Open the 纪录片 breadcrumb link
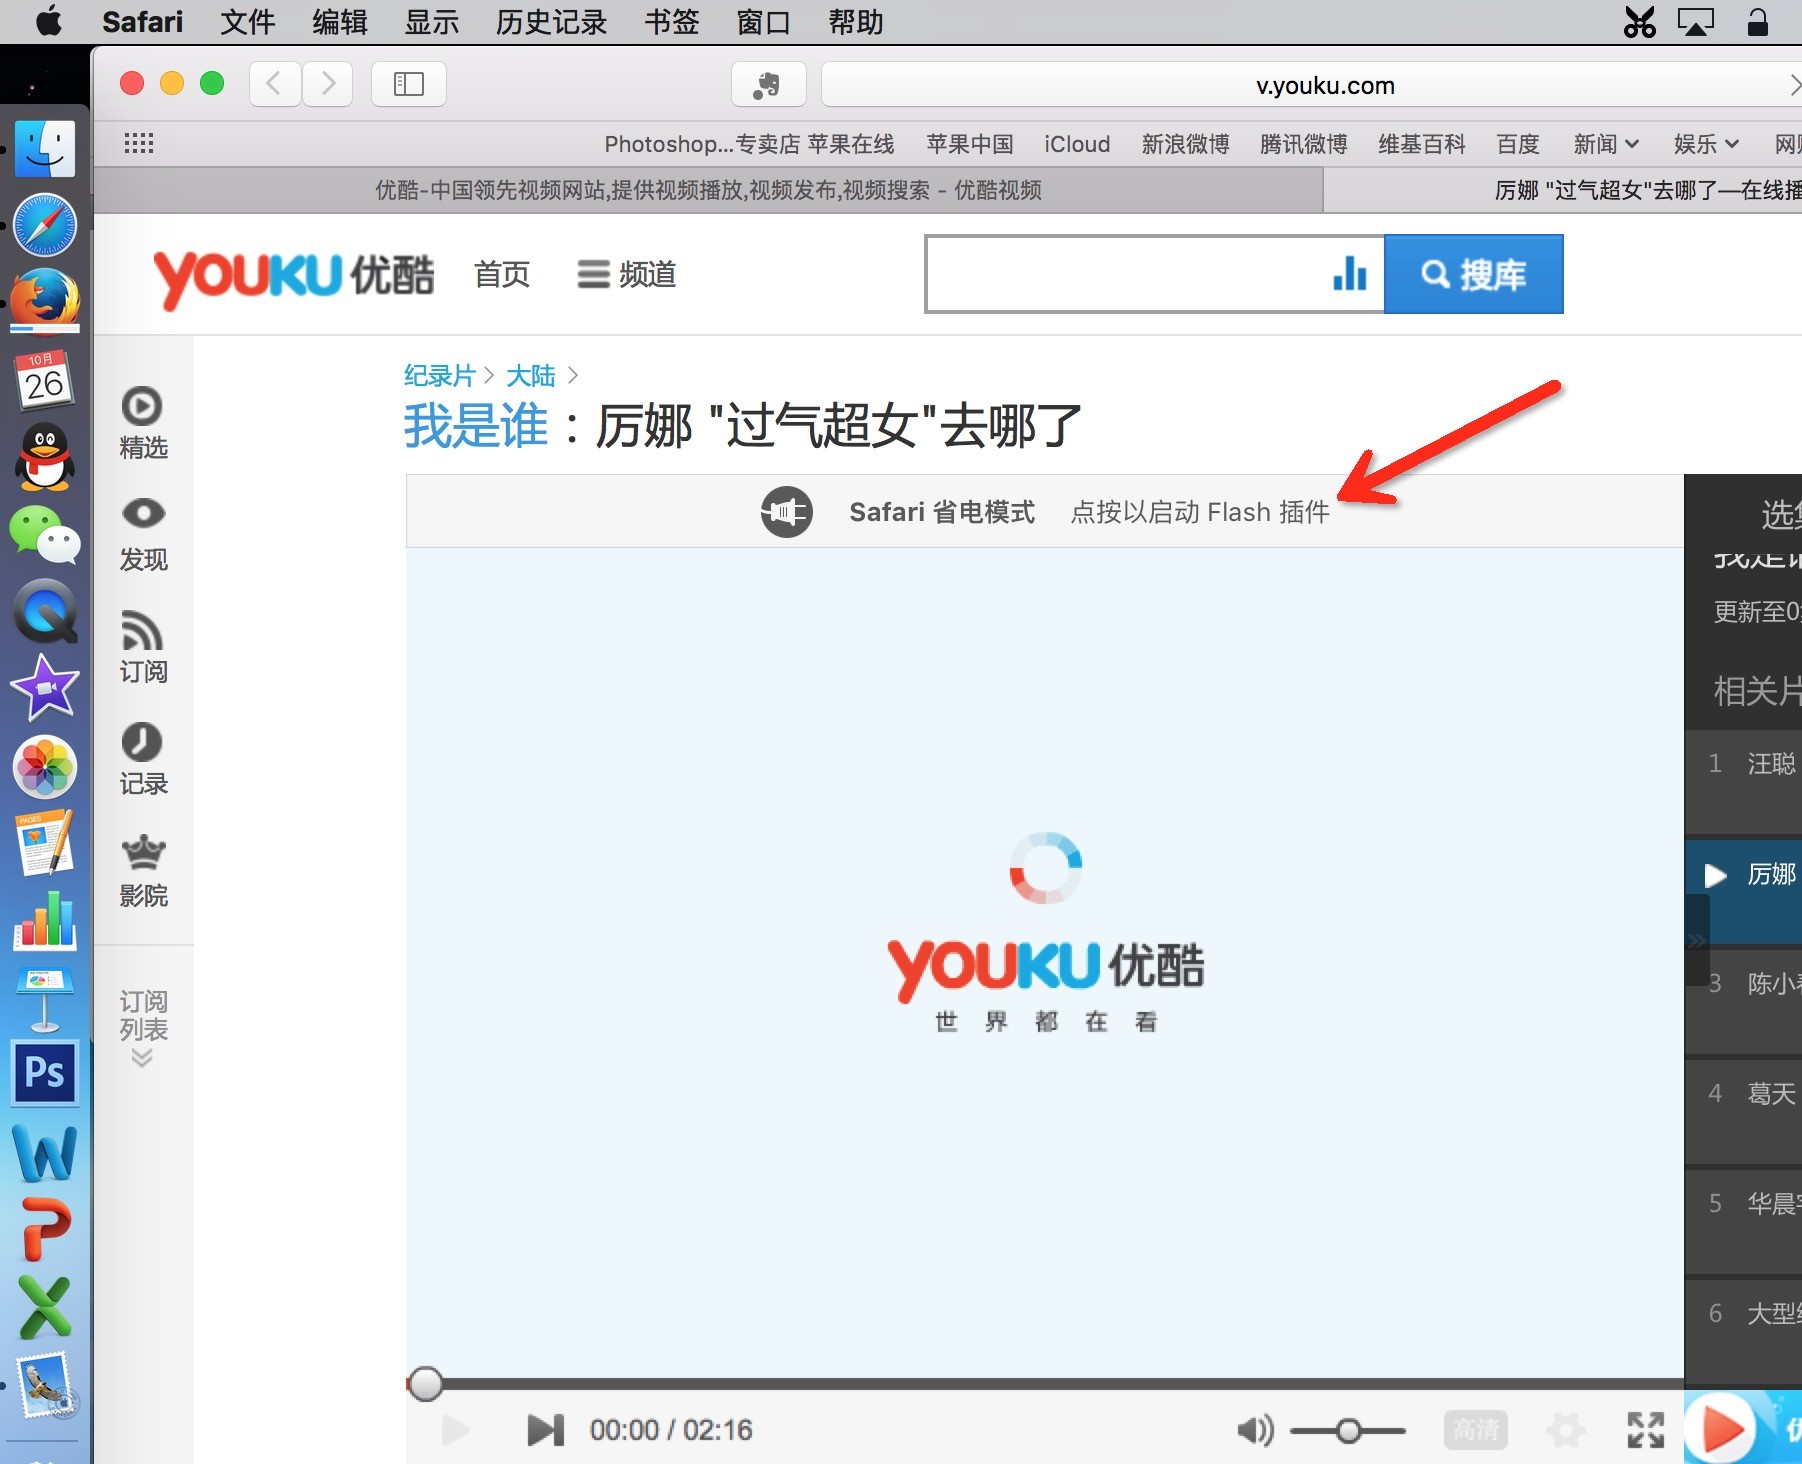 pos(439,375)
